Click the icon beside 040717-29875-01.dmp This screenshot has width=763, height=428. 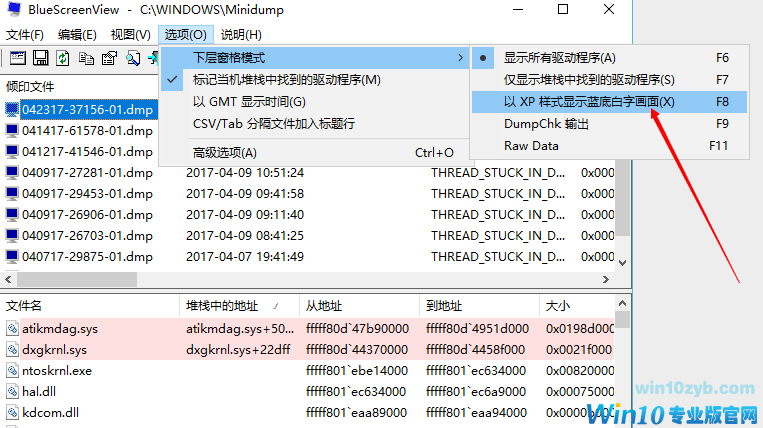(12, 256)
